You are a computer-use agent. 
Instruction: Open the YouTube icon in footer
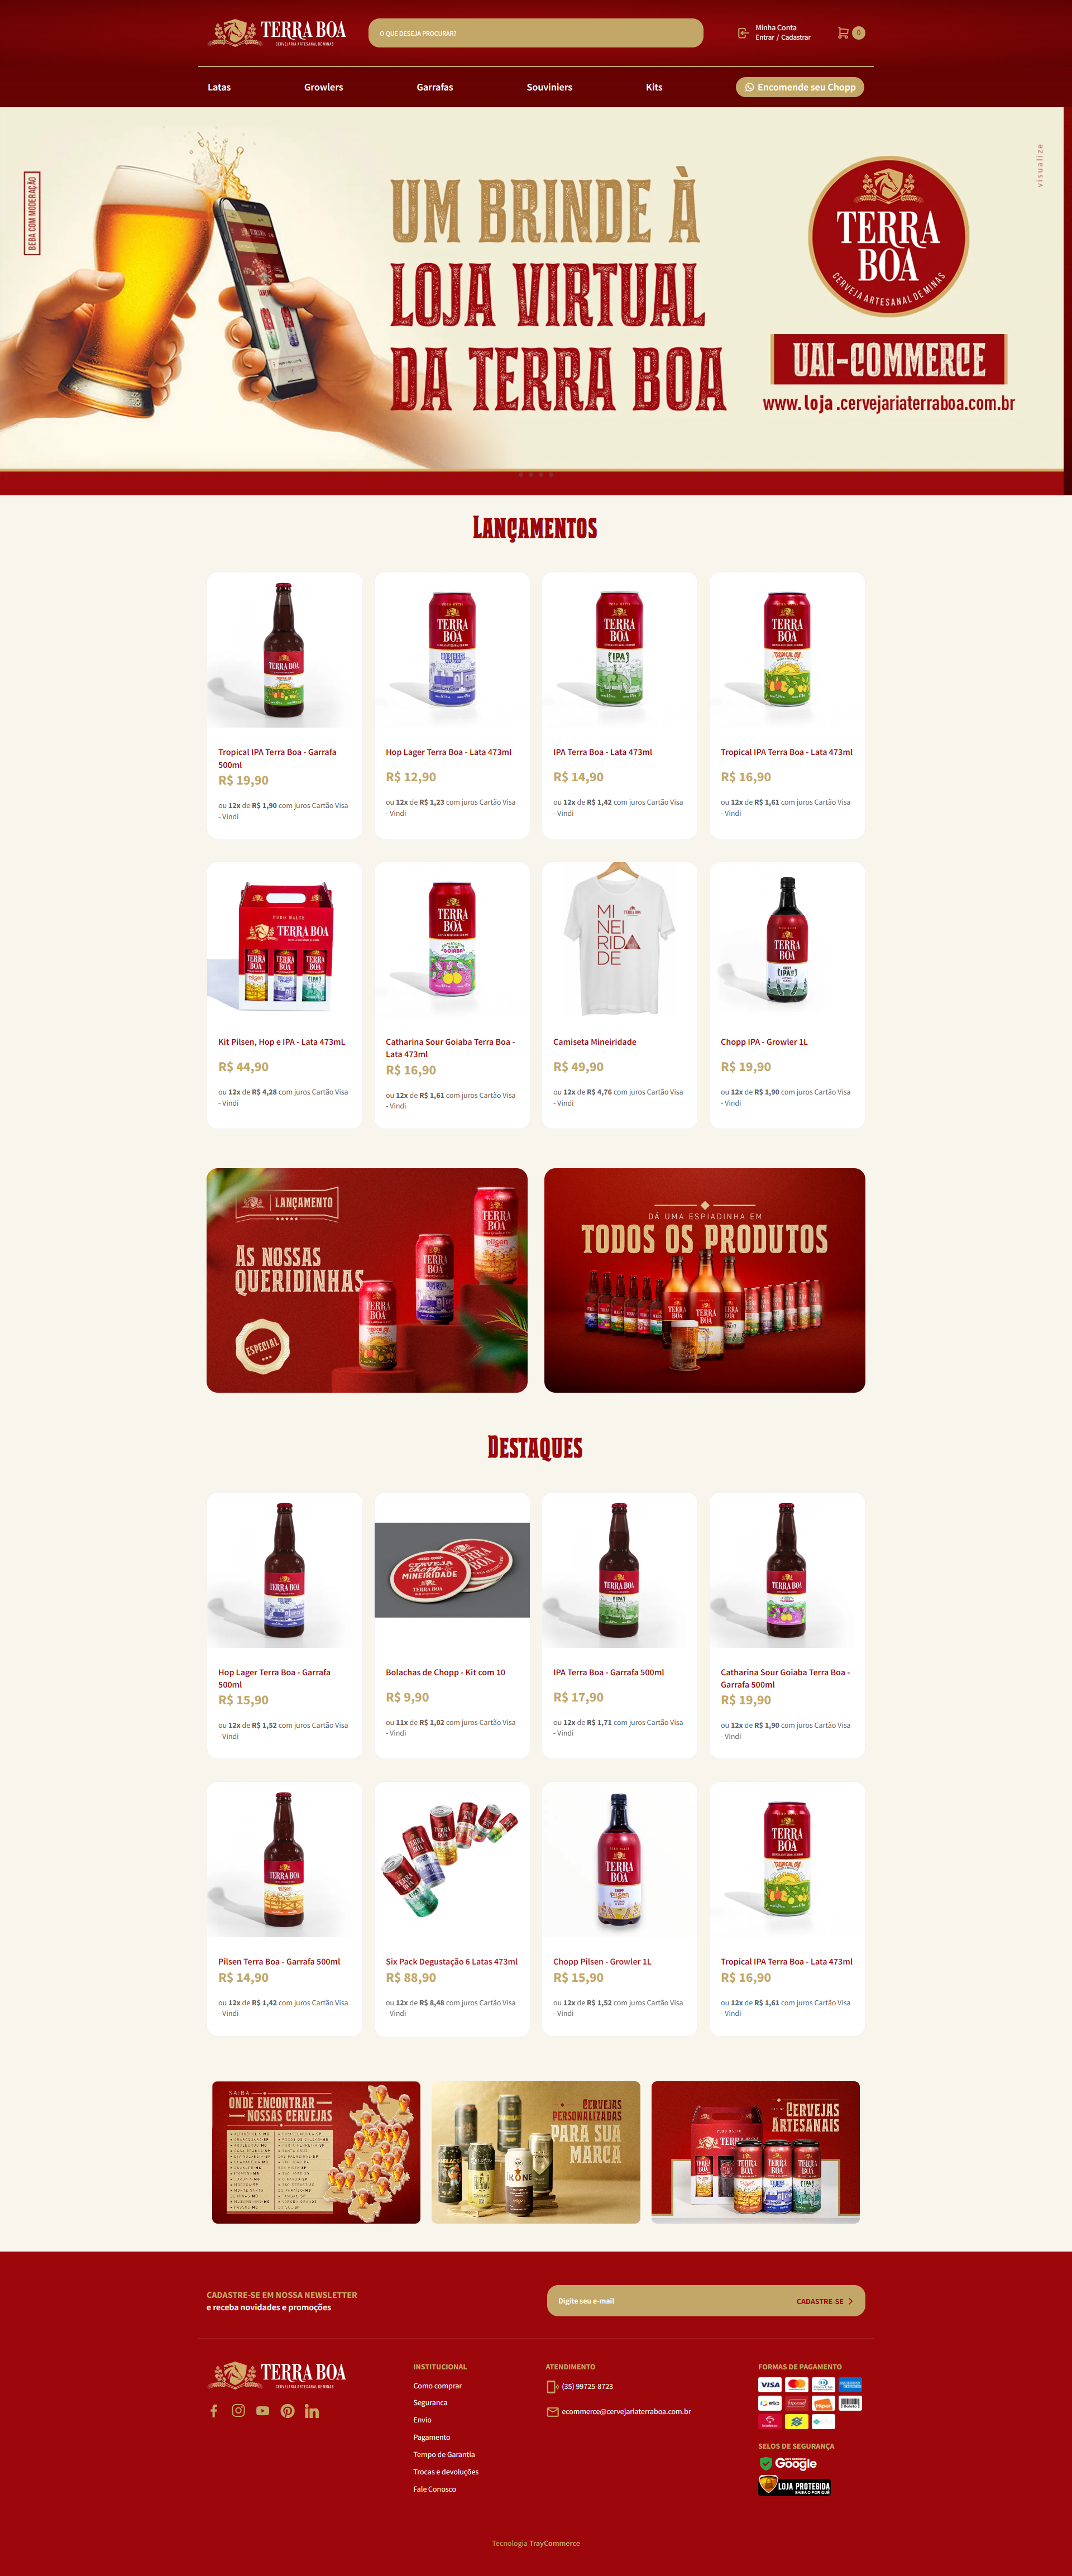pos(262,2411)
